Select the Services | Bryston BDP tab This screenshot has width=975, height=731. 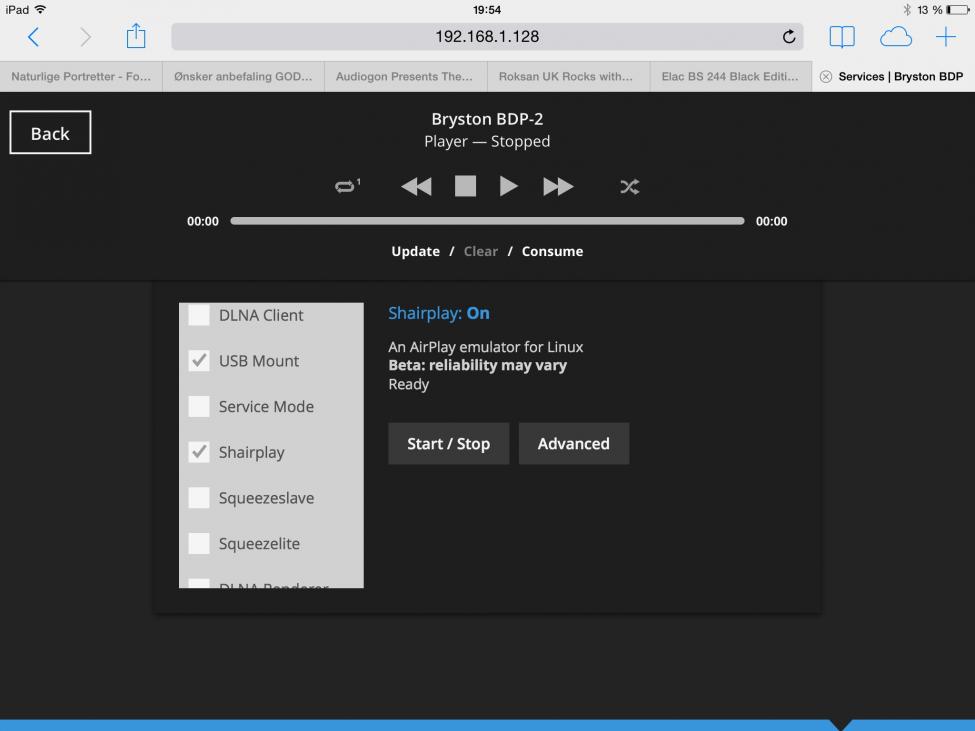coord(894,76)
